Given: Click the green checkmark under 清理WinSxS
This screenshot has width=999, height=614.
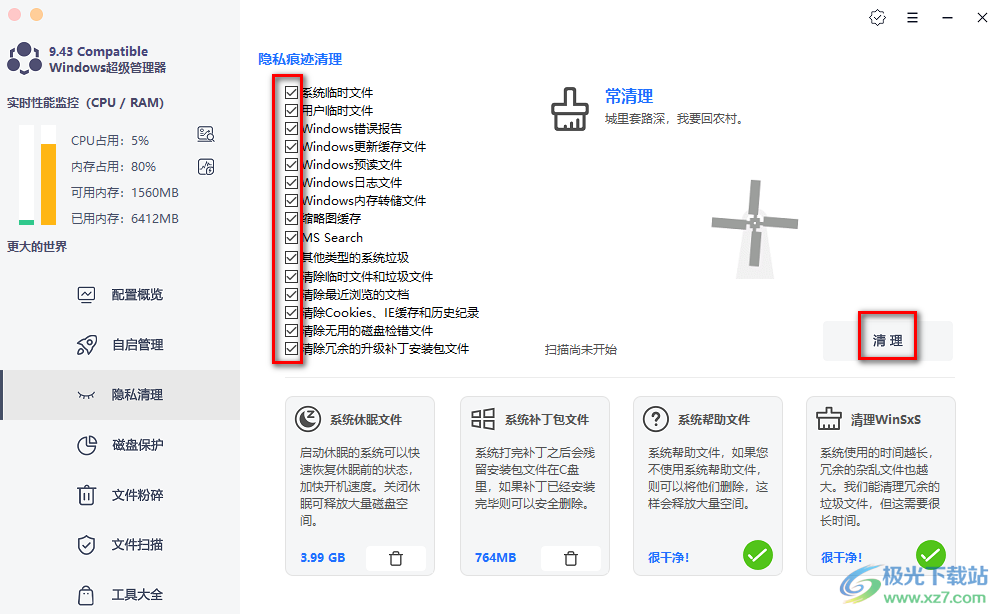Looking at the screenshot, I should [931, 554].
